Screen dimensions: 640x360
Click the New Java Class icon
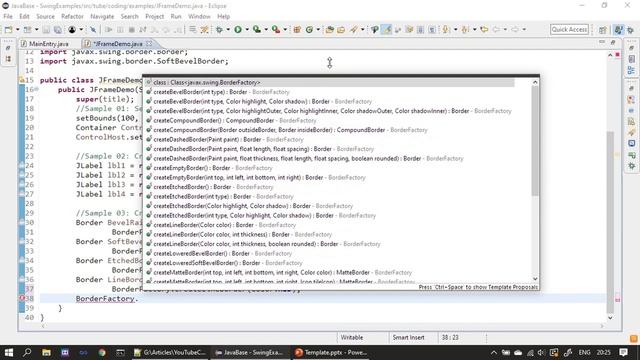point(309,29)
